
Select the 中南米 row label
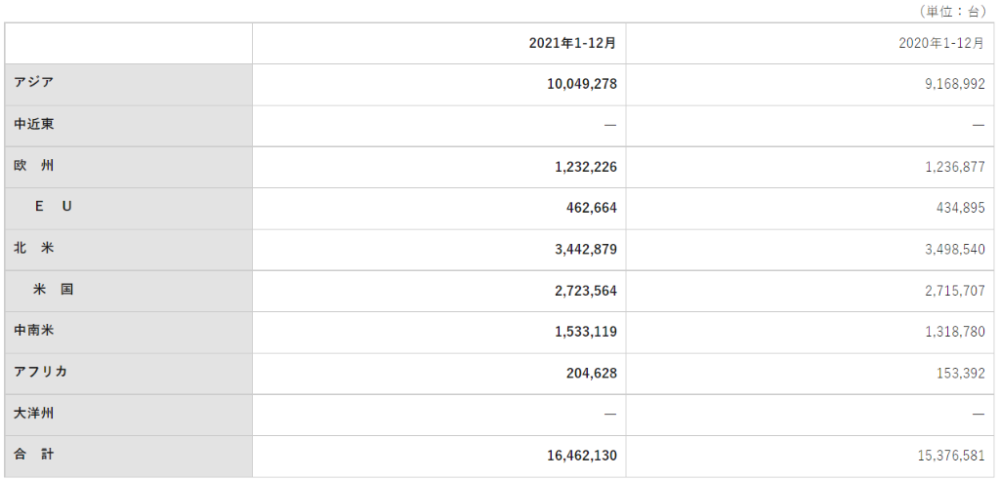[x=34, y=331]
